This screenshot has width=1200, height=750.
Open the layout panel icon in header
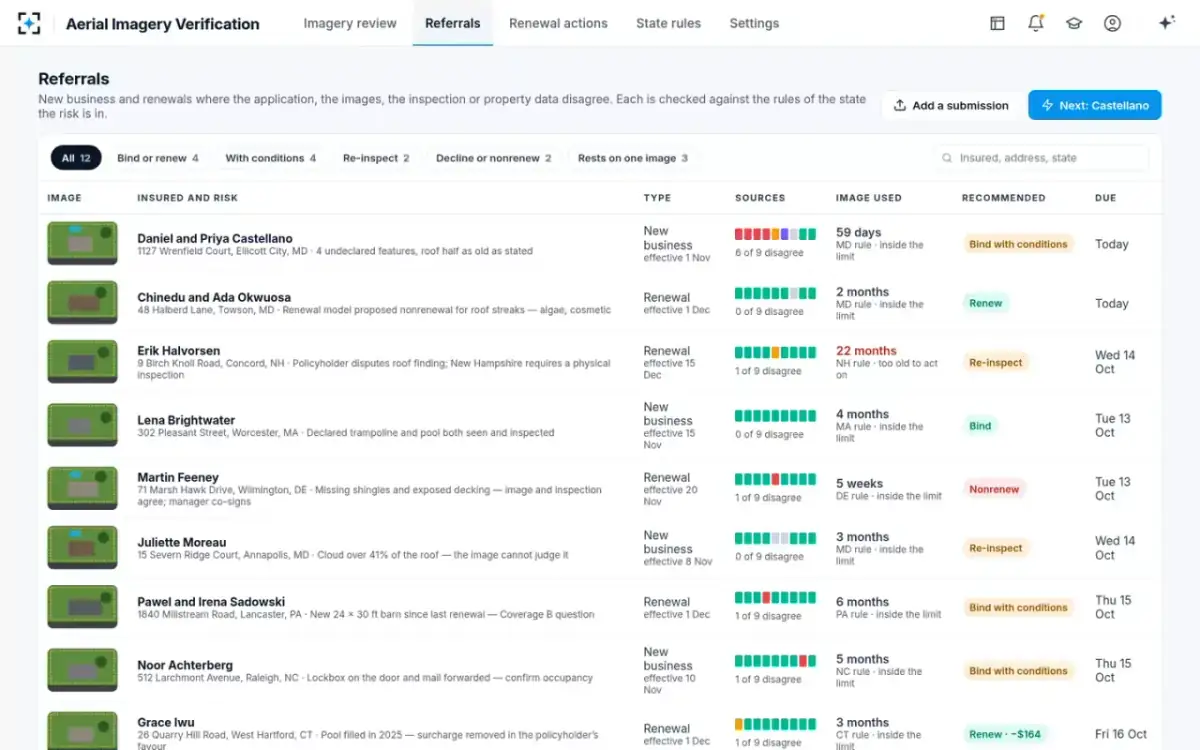997,23
